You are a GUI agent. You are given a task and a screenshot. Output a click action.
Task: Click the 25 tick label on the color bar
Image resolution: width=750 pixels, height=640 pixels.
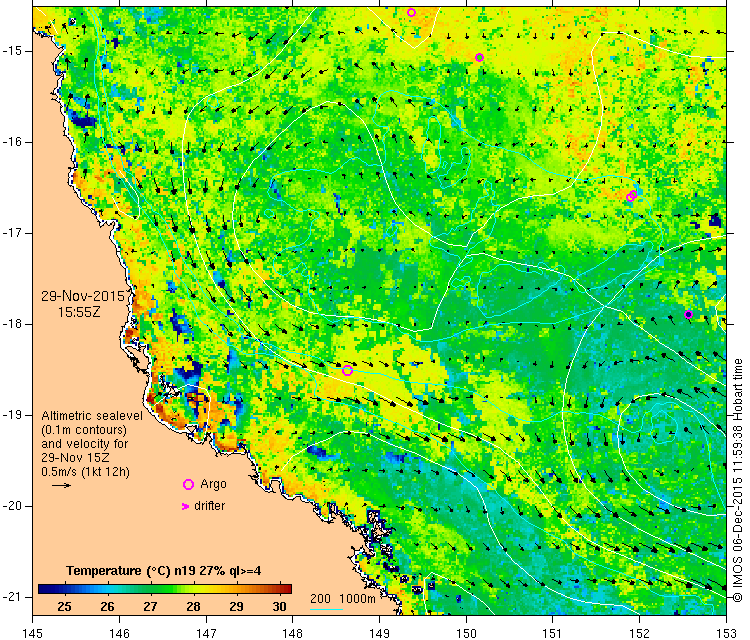64,607
